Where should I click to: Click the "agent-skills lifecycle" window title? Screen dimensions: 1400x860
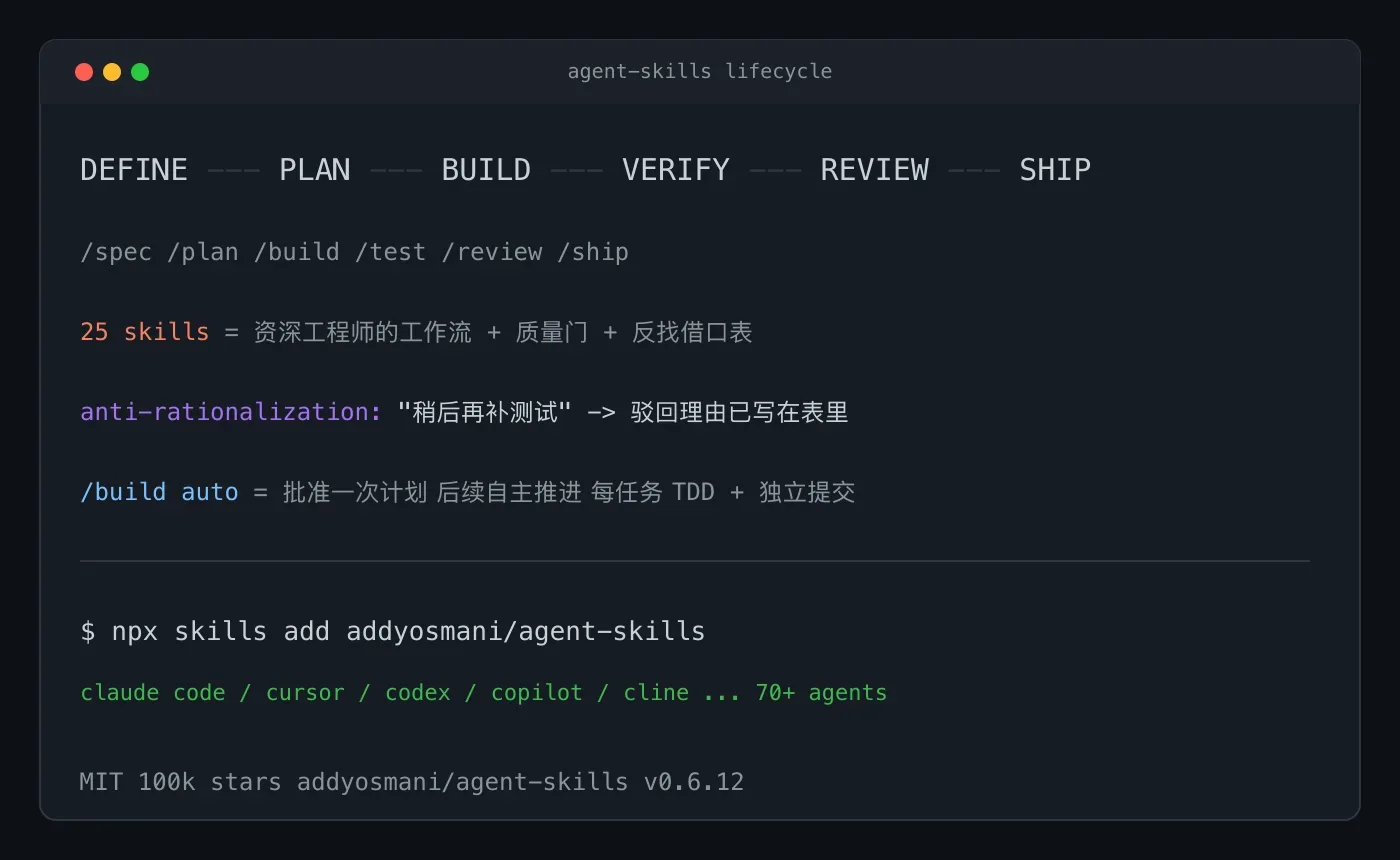(700, 71)
